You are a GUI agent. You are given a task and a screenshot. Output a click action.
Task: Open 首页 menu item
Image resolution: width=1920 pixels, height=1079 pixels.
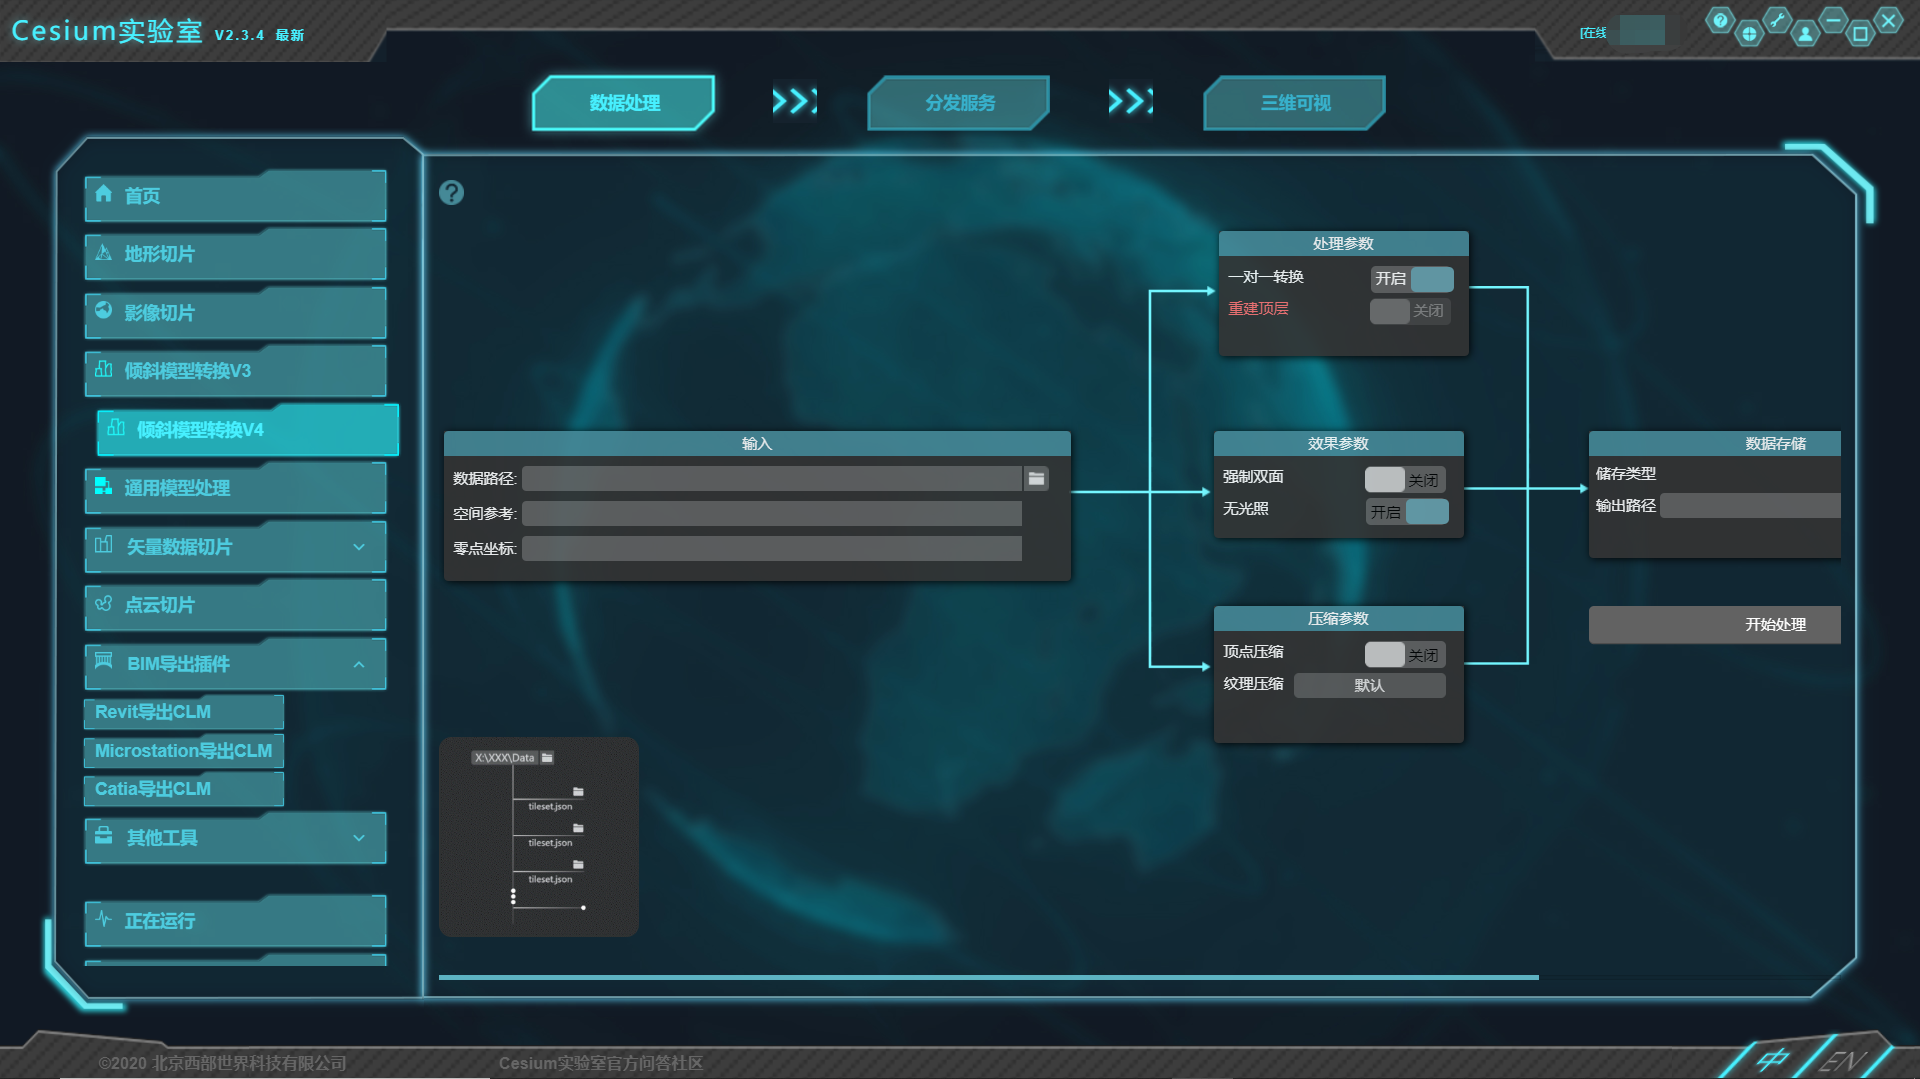pyautogui.click(x=236, y=196)
